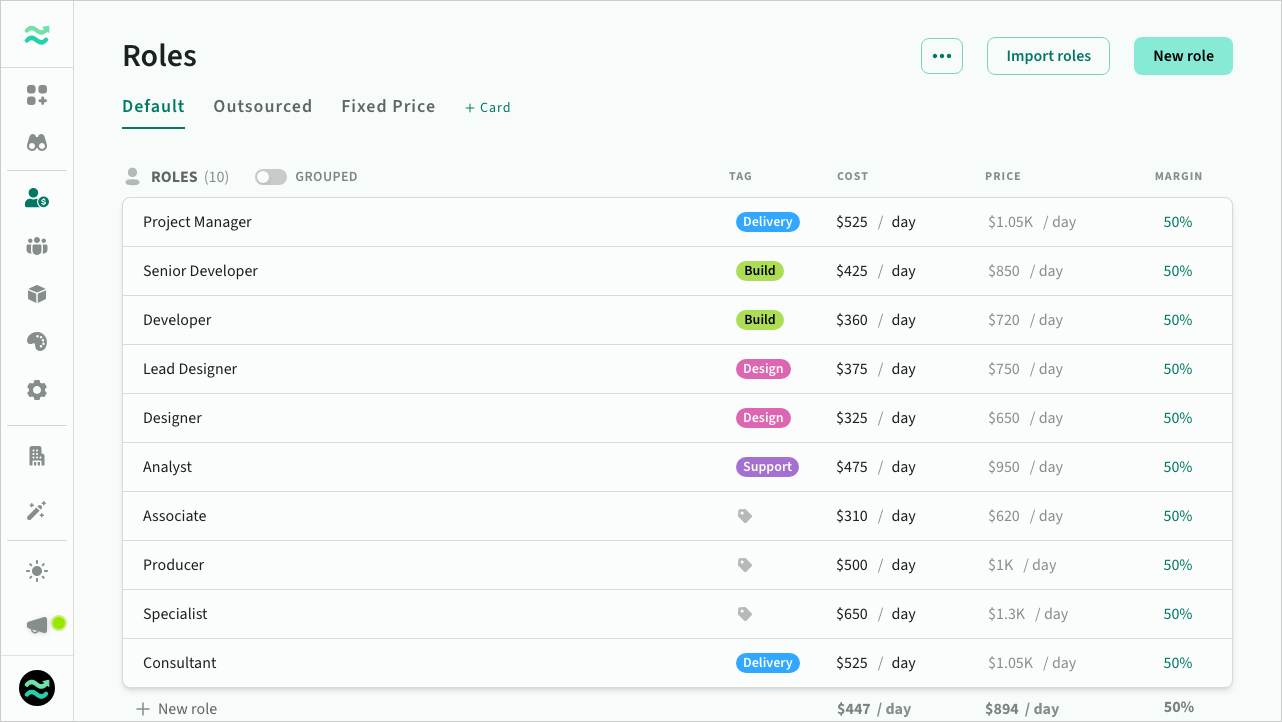
Task: Click the binoculars icon in sidebar
Action: 37,143
